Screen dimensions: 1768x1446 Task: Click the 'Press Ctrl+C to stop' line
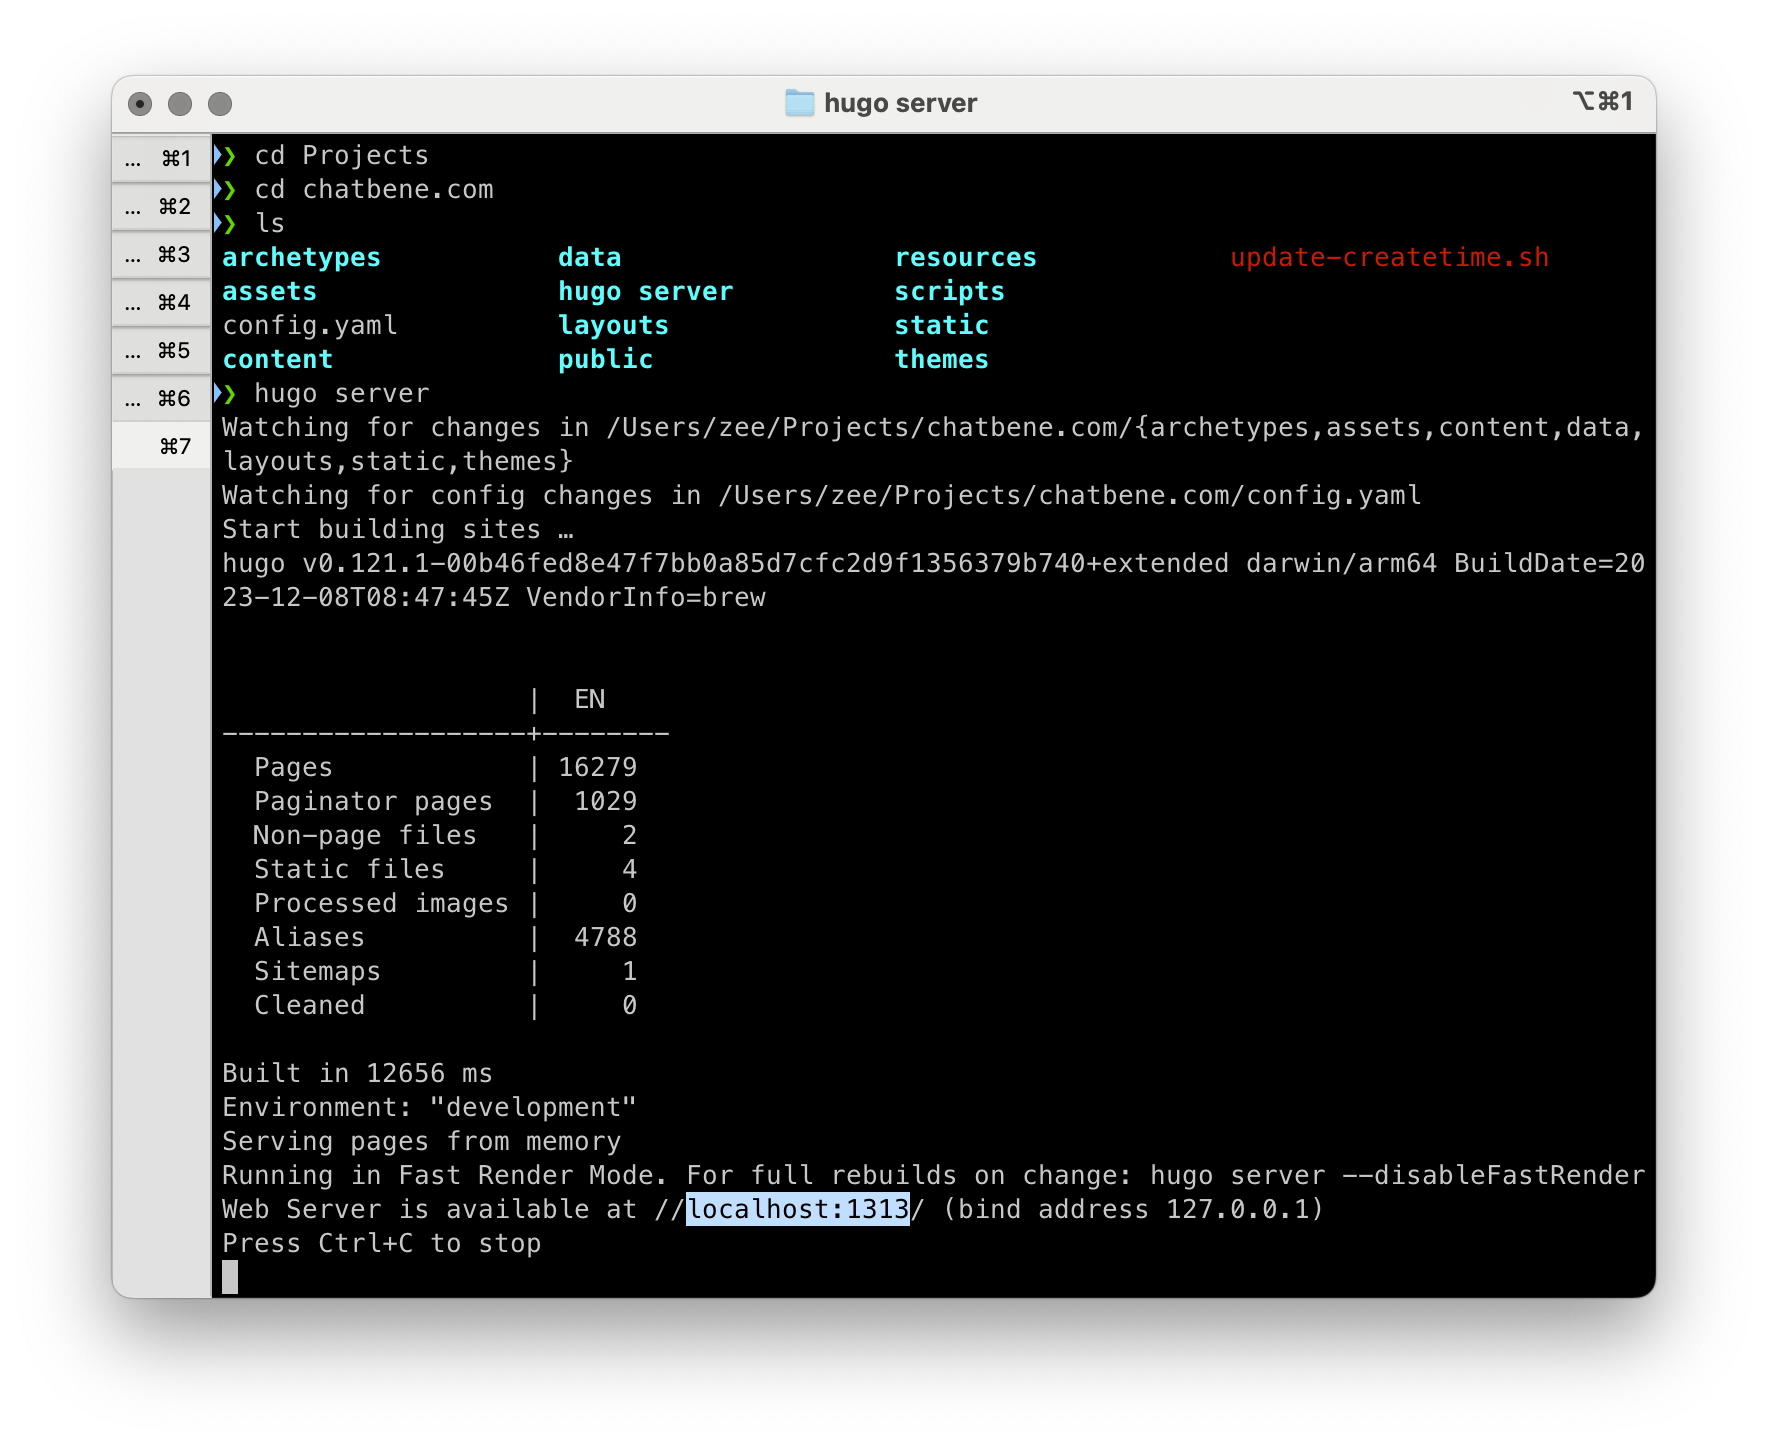[381, 1244]
